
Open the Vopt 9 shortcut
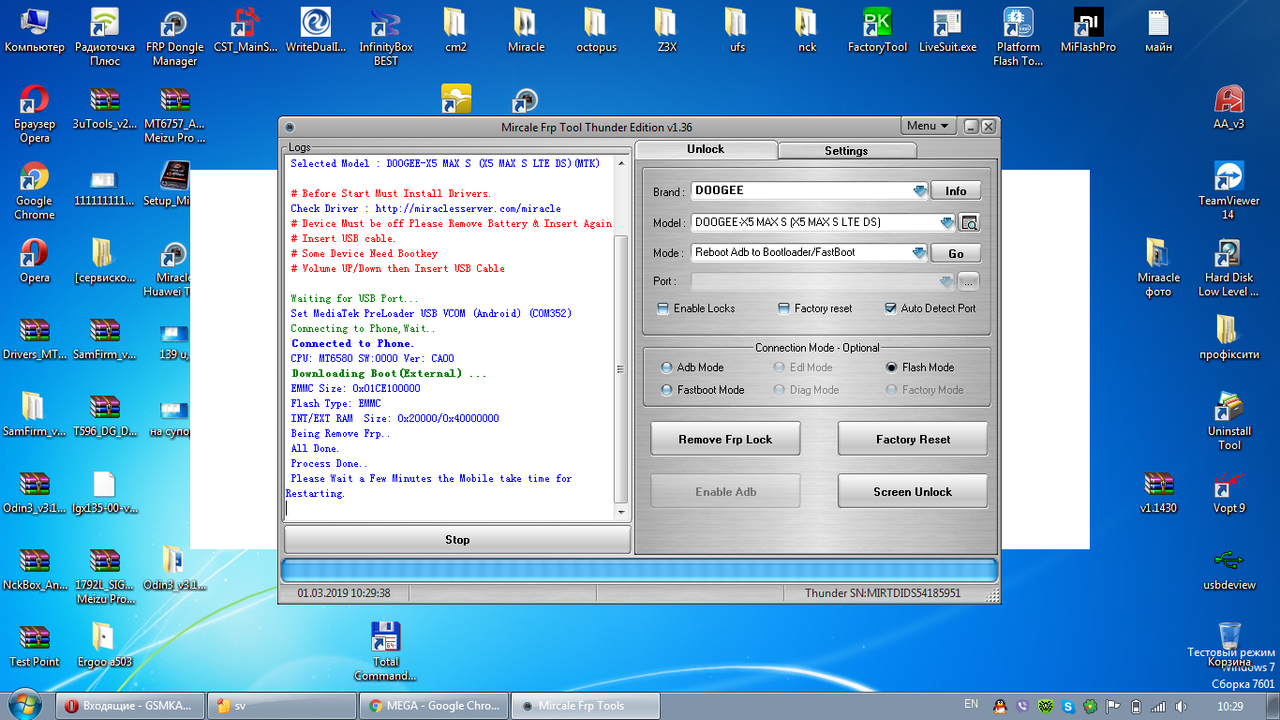coord(1228,491)
